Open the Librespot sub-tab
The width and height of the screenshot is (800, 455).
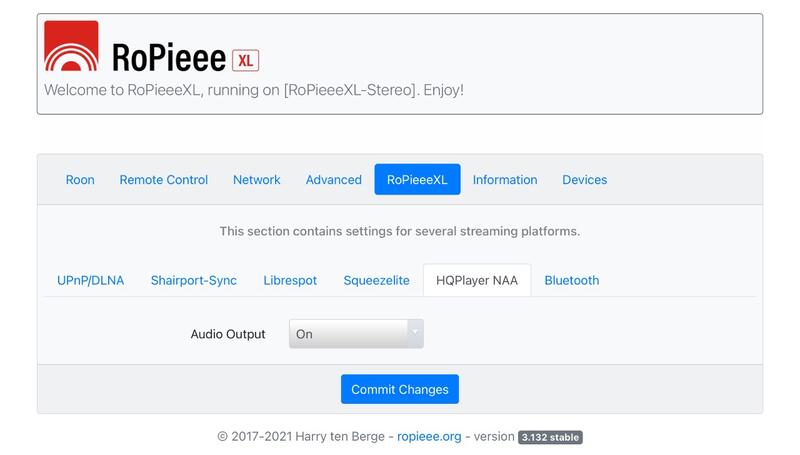coord(290,281)
